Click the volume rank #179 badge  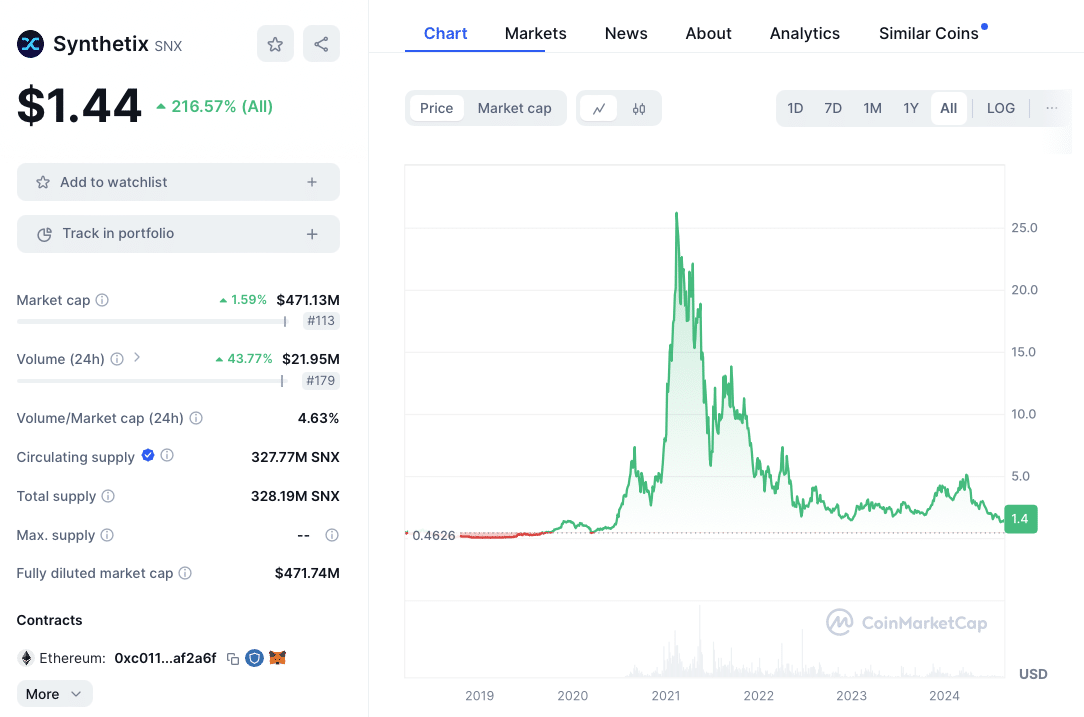321,380
